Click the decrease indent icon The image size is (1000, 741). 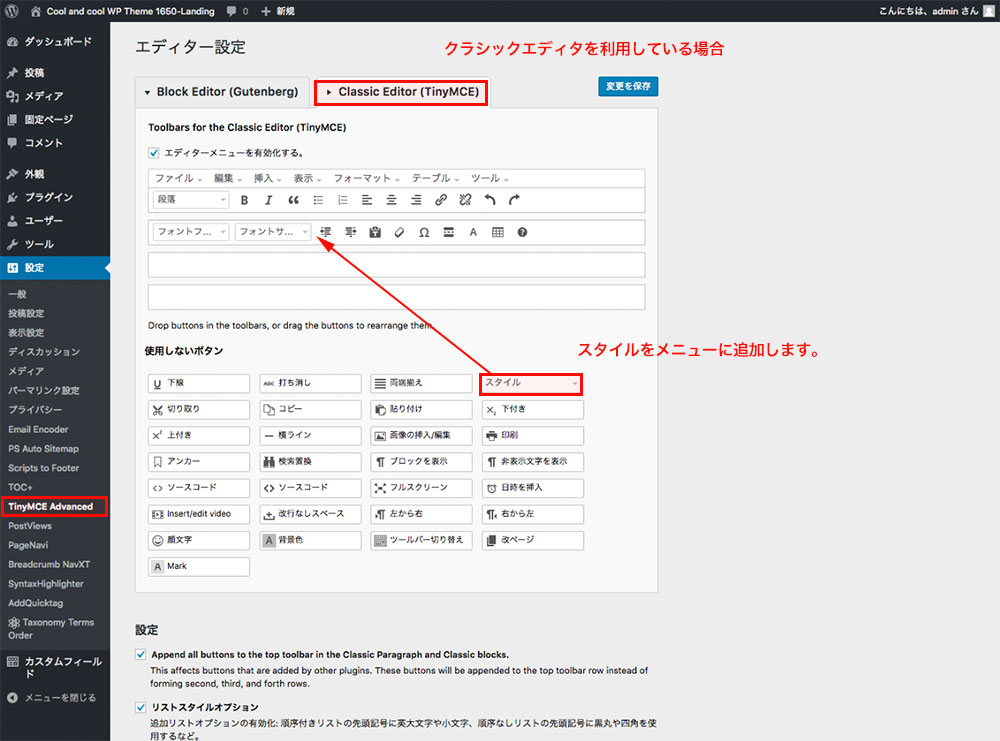tap(326, 232)
